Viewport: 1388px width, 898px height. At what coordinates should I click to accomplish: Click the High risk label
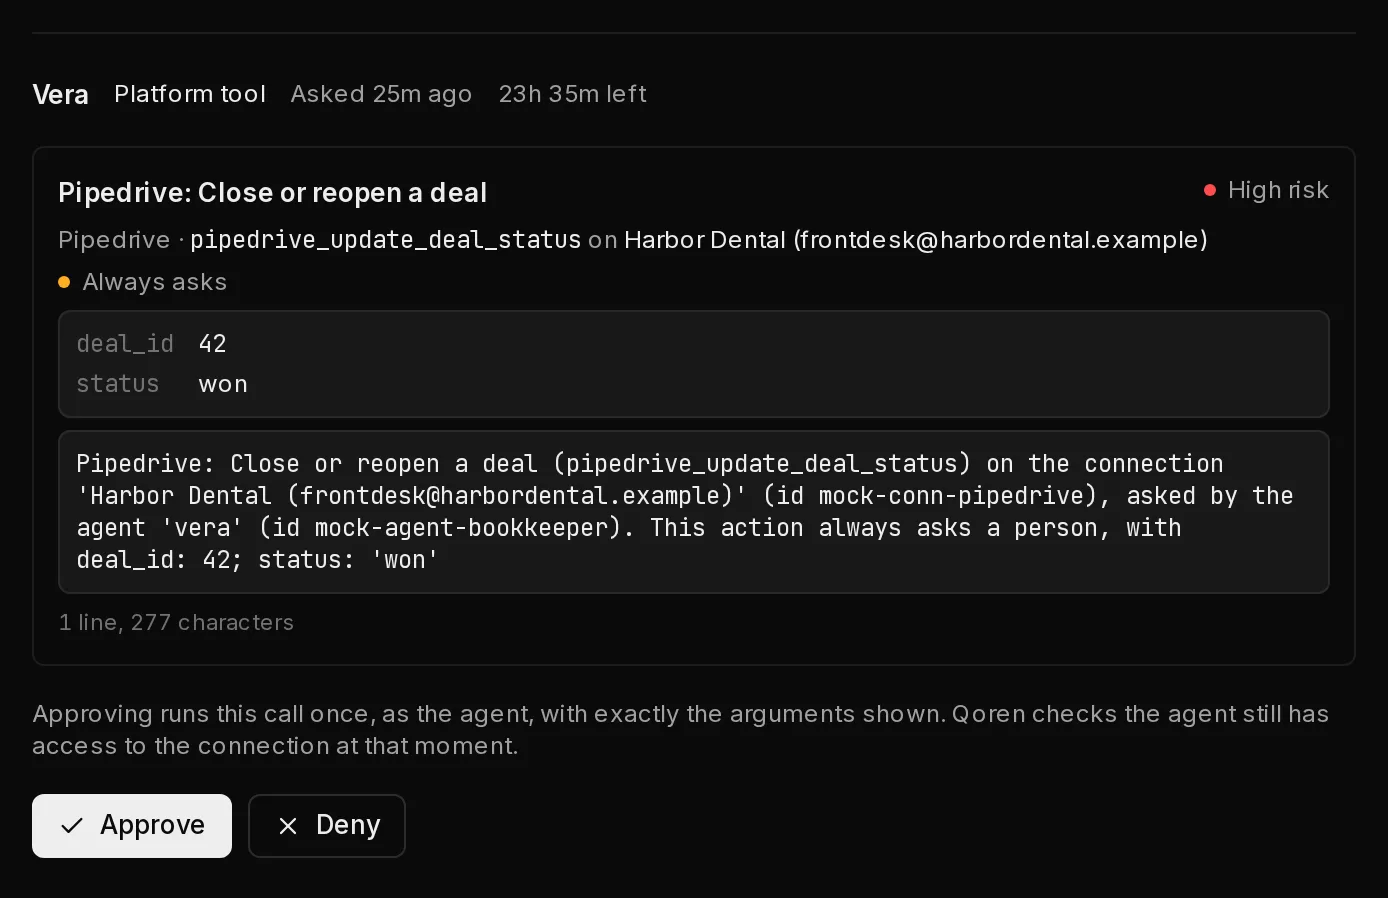point(1278,190)
